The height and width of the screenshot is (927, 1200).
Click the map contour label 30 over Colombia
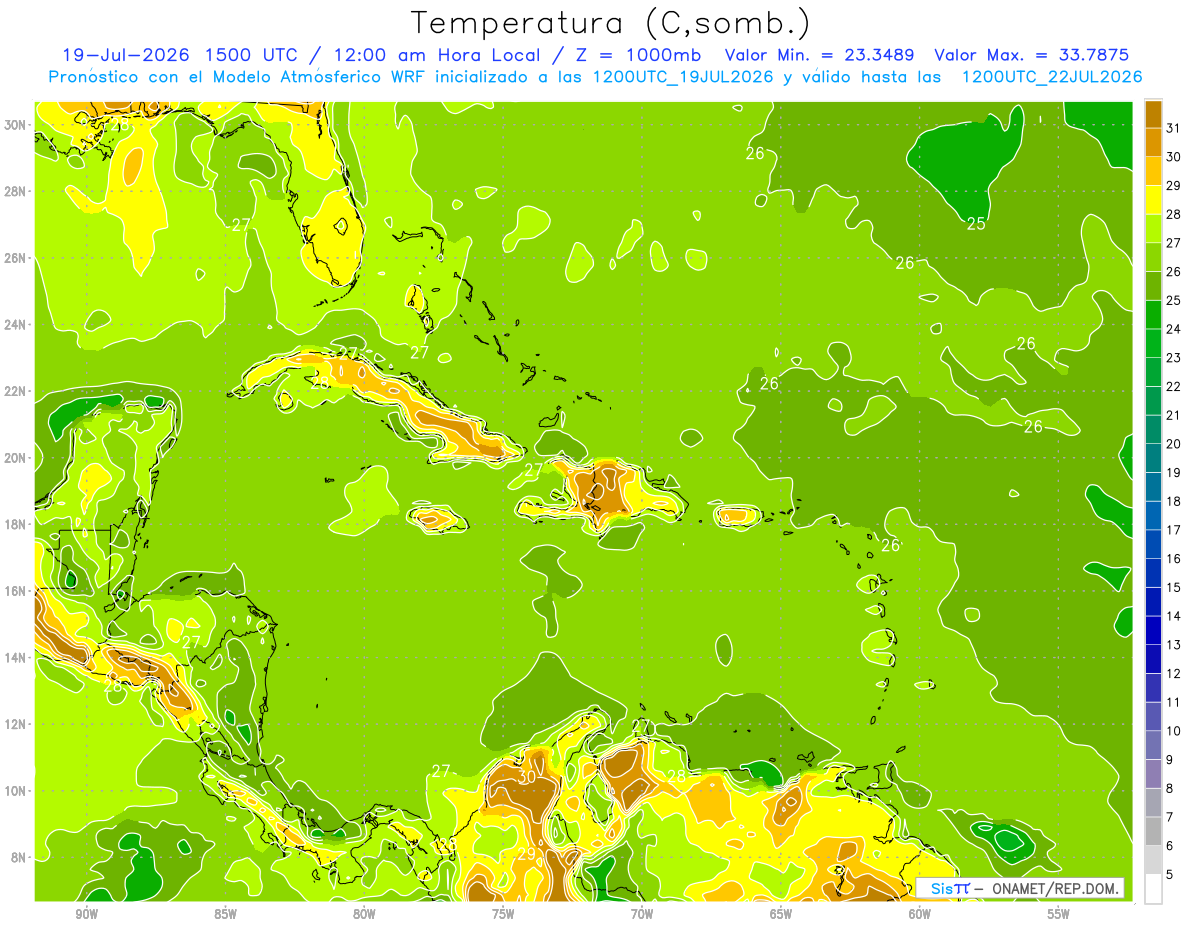coord(527,777)
